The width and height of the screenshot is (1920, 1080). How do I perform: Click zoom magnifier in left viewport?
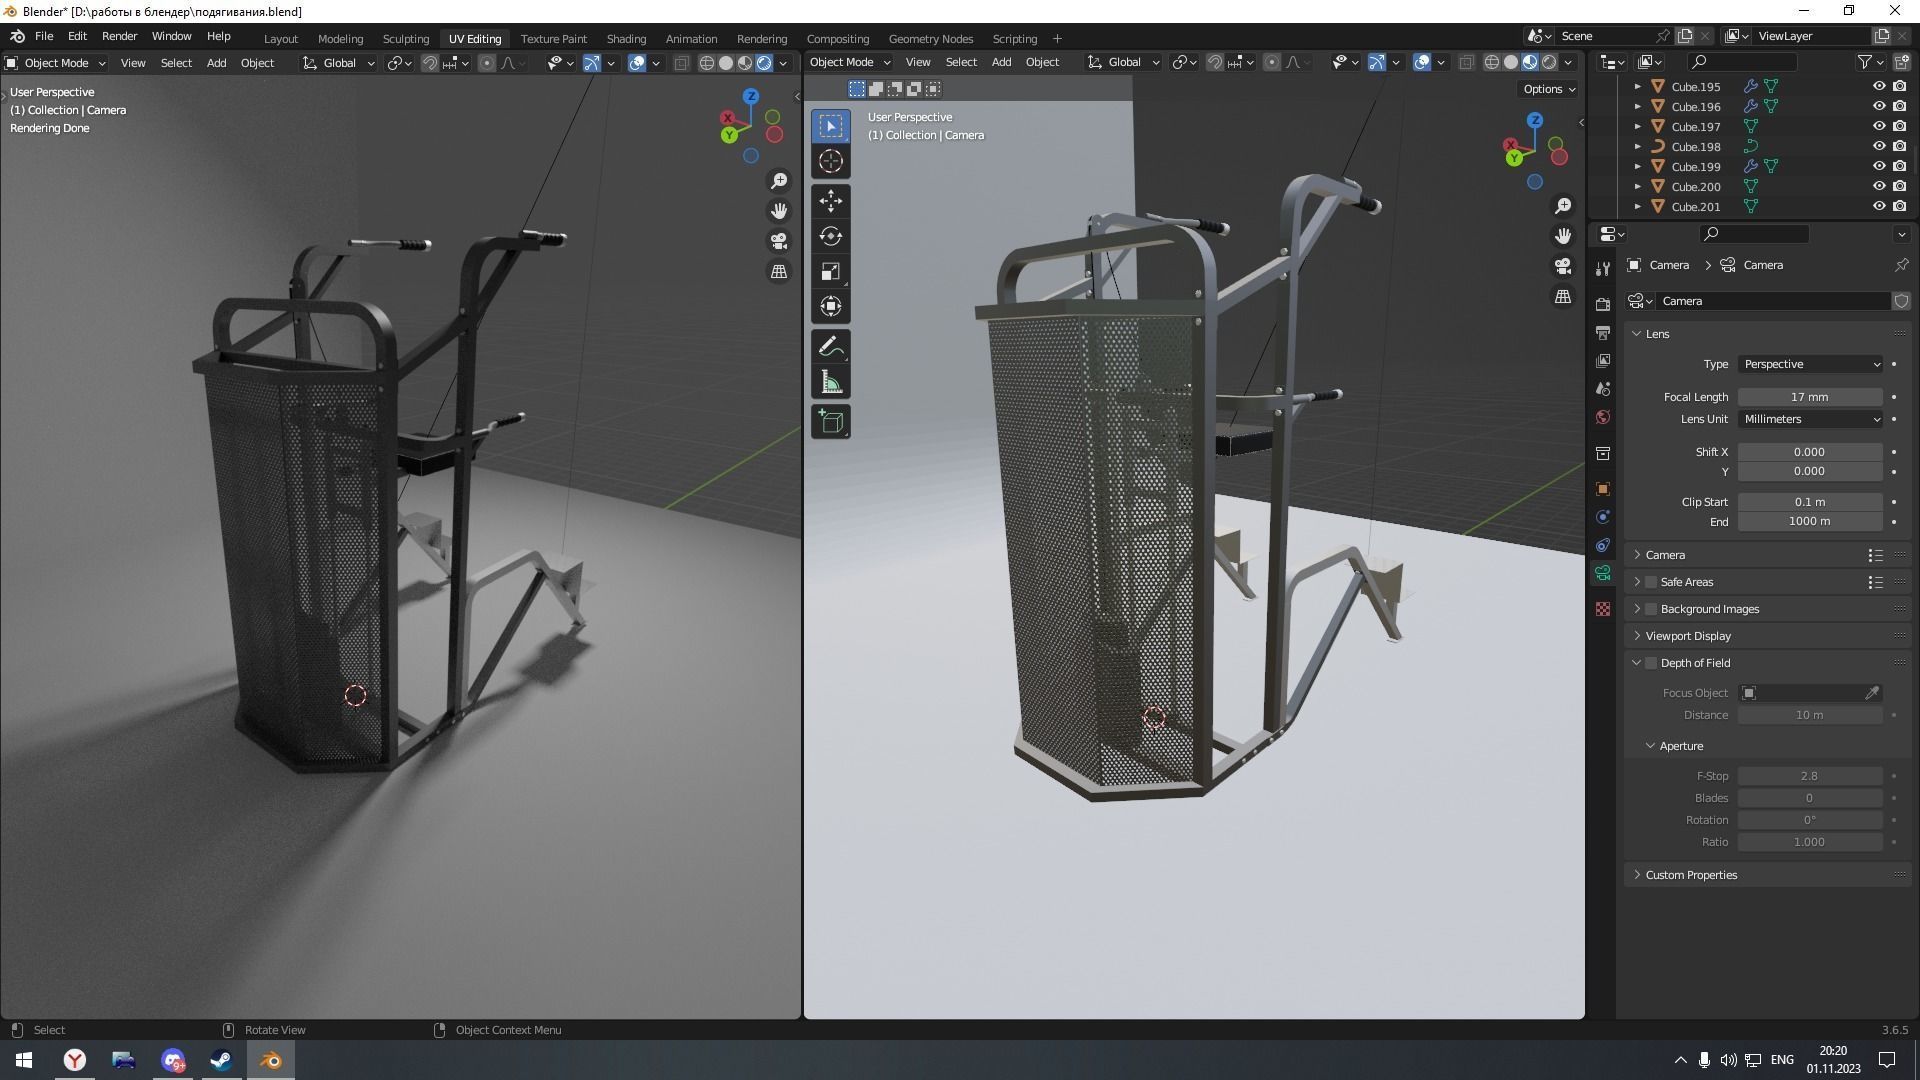point(778,181)
